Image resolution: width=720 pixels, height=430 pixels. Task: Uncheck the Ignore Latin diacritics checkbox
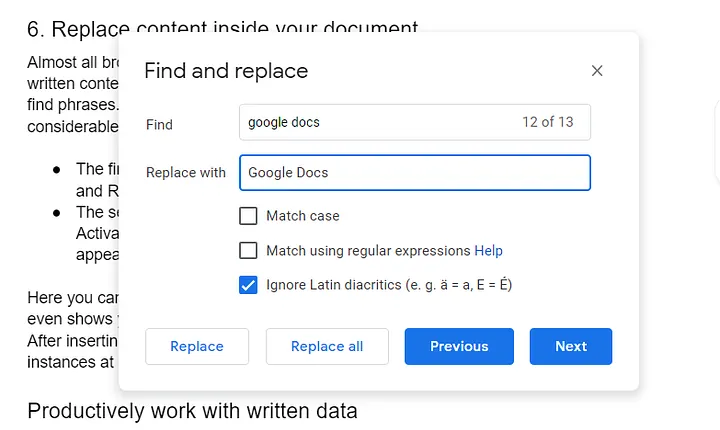[249, 285]
